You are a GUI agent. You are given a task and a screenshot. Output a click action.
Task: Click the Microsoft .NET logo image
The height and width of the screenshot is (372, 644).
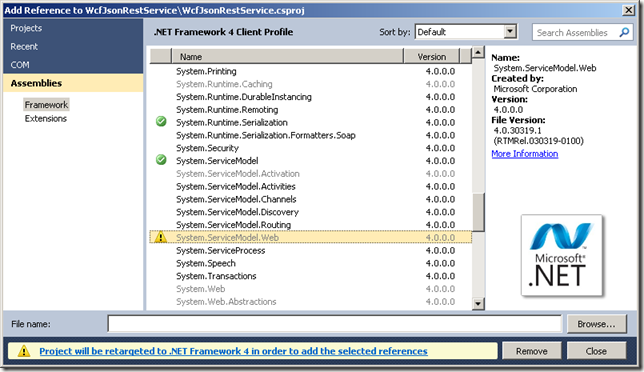[x=561, y=255]
